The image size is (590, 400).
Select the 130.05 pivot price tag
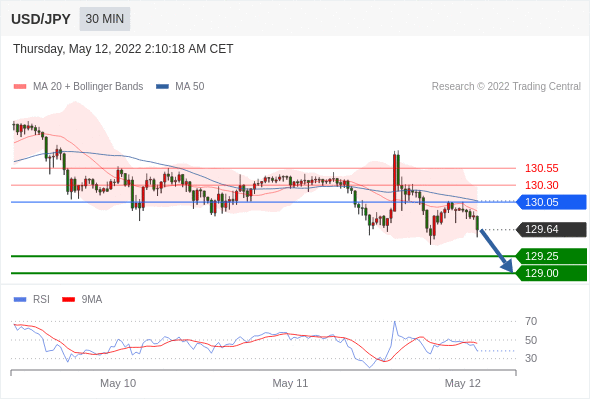551,202
